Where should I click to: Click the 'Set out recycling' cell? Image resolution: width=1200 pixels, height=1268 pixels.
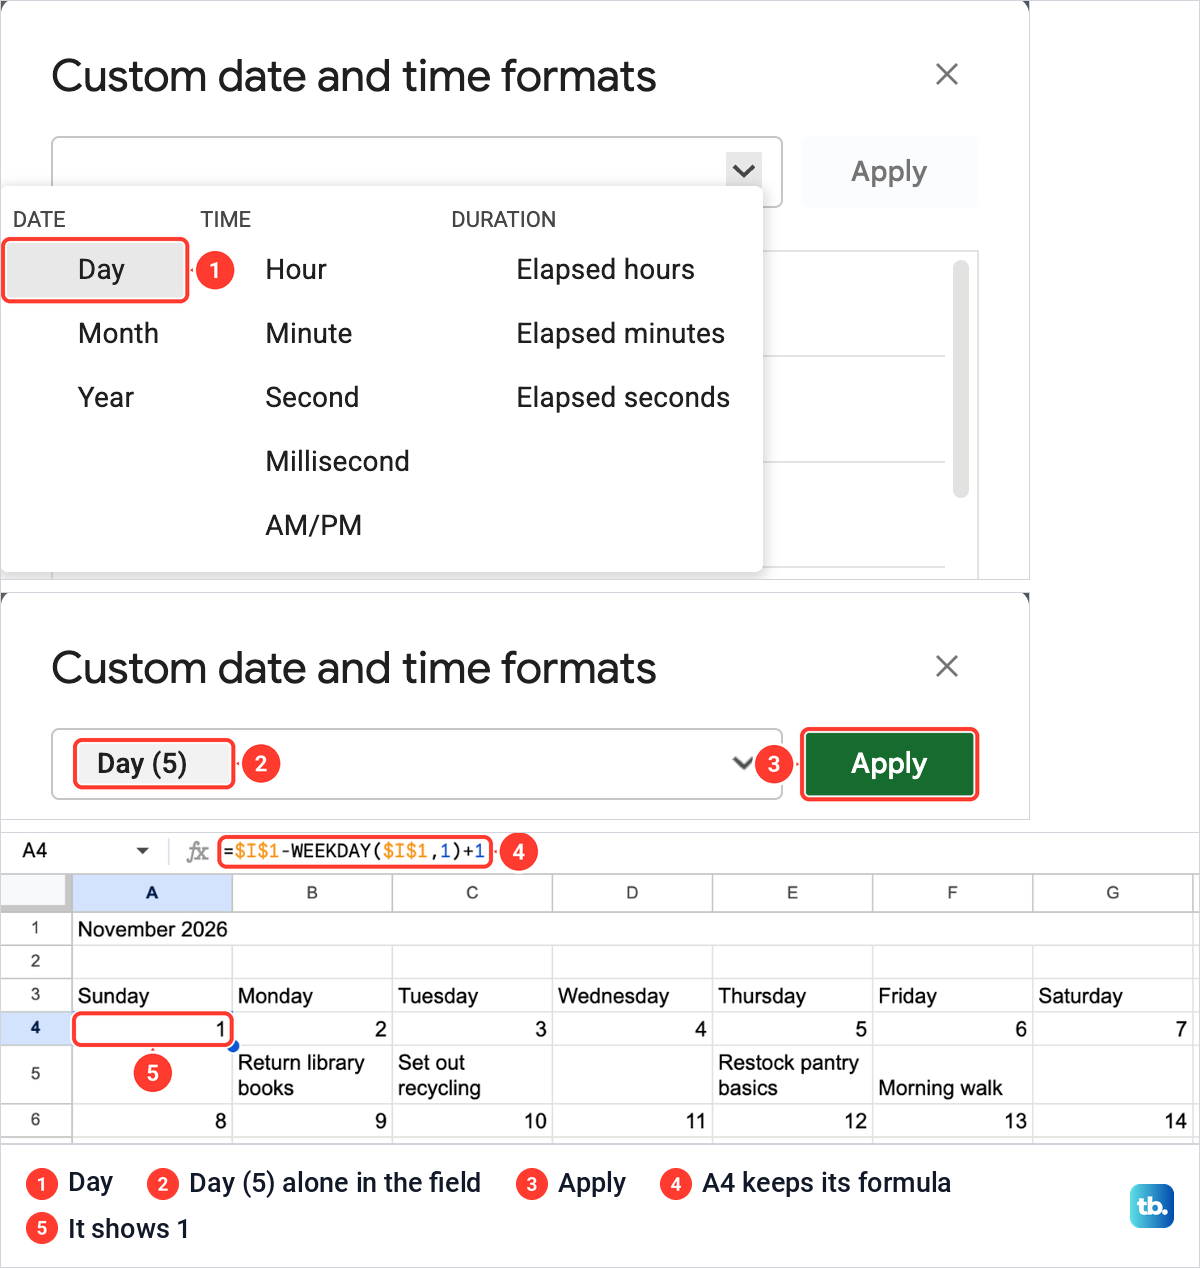(x=472, y=1075)
